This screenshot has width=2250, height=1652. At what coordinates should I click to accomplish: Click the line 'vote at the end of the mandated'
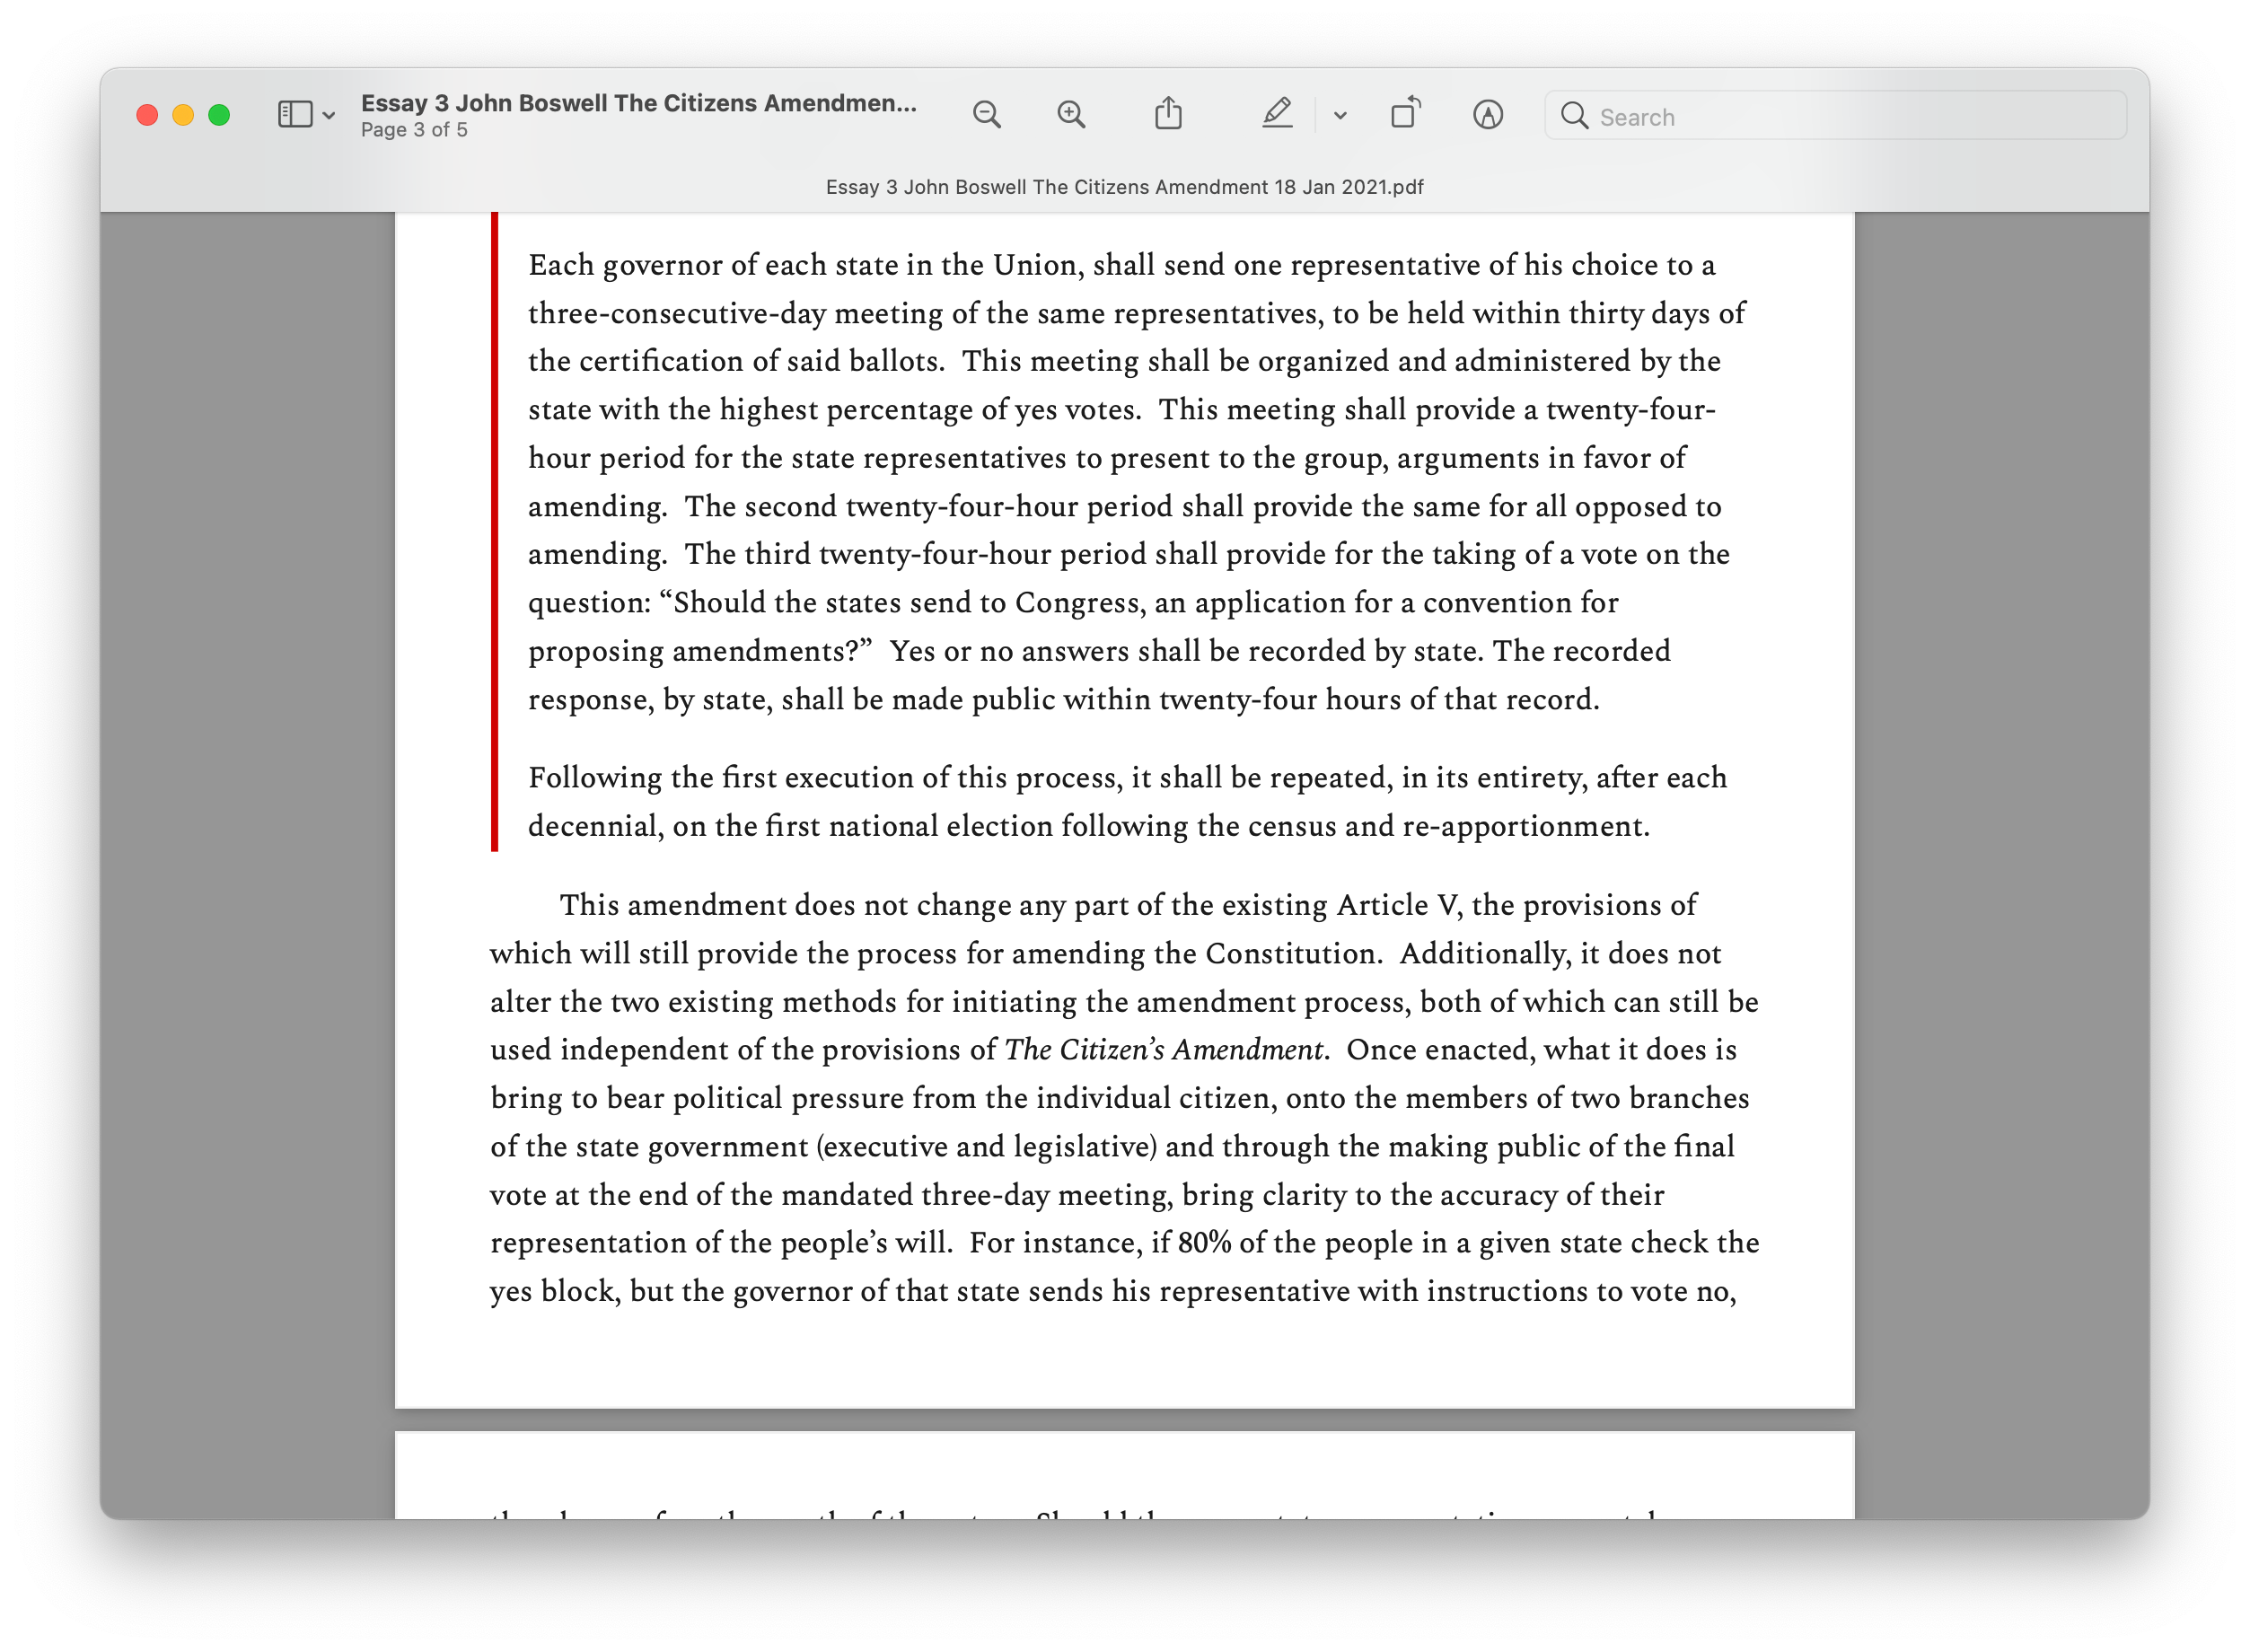point(1077,1195)
